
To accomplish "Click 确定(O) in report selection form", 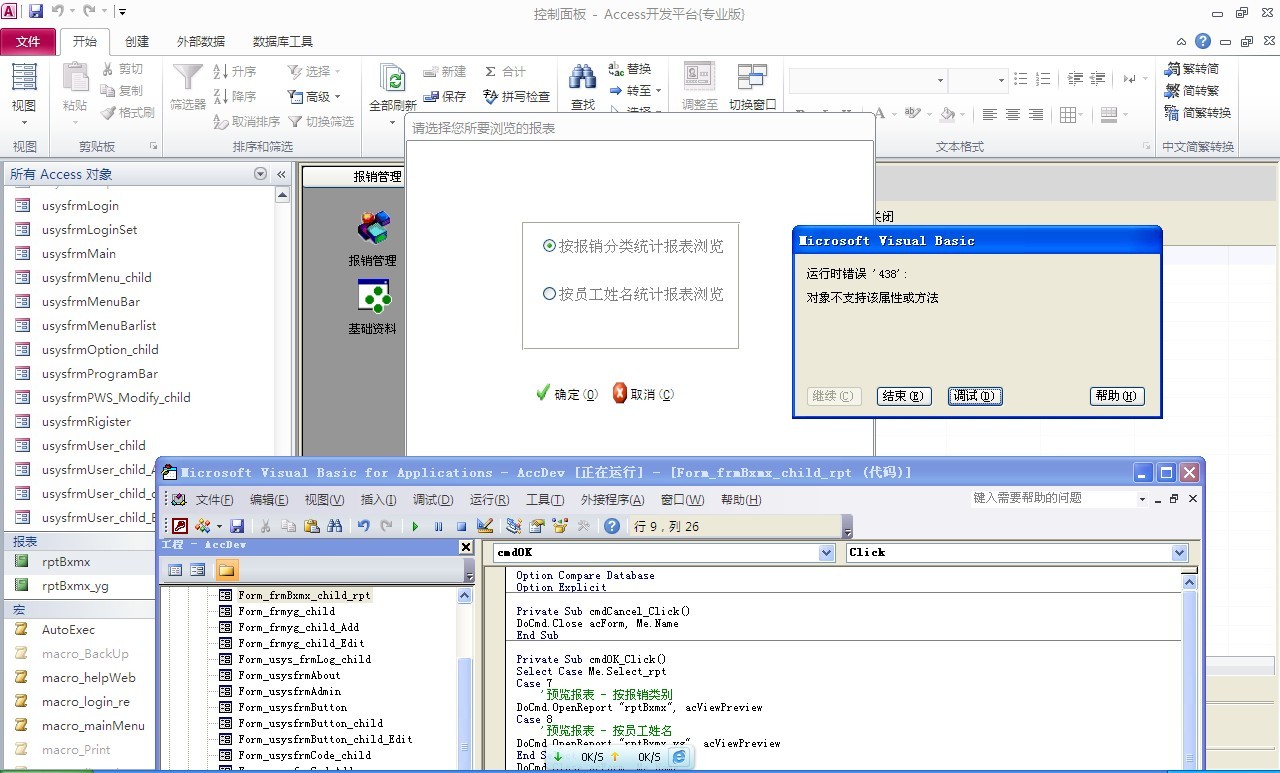I will [567, 394].
